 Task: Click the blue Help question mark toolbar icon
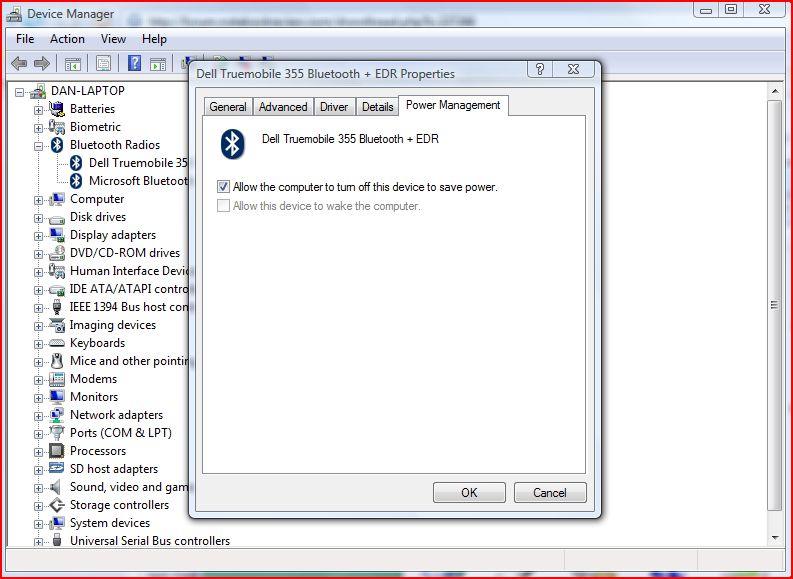[x=135, y=63]
